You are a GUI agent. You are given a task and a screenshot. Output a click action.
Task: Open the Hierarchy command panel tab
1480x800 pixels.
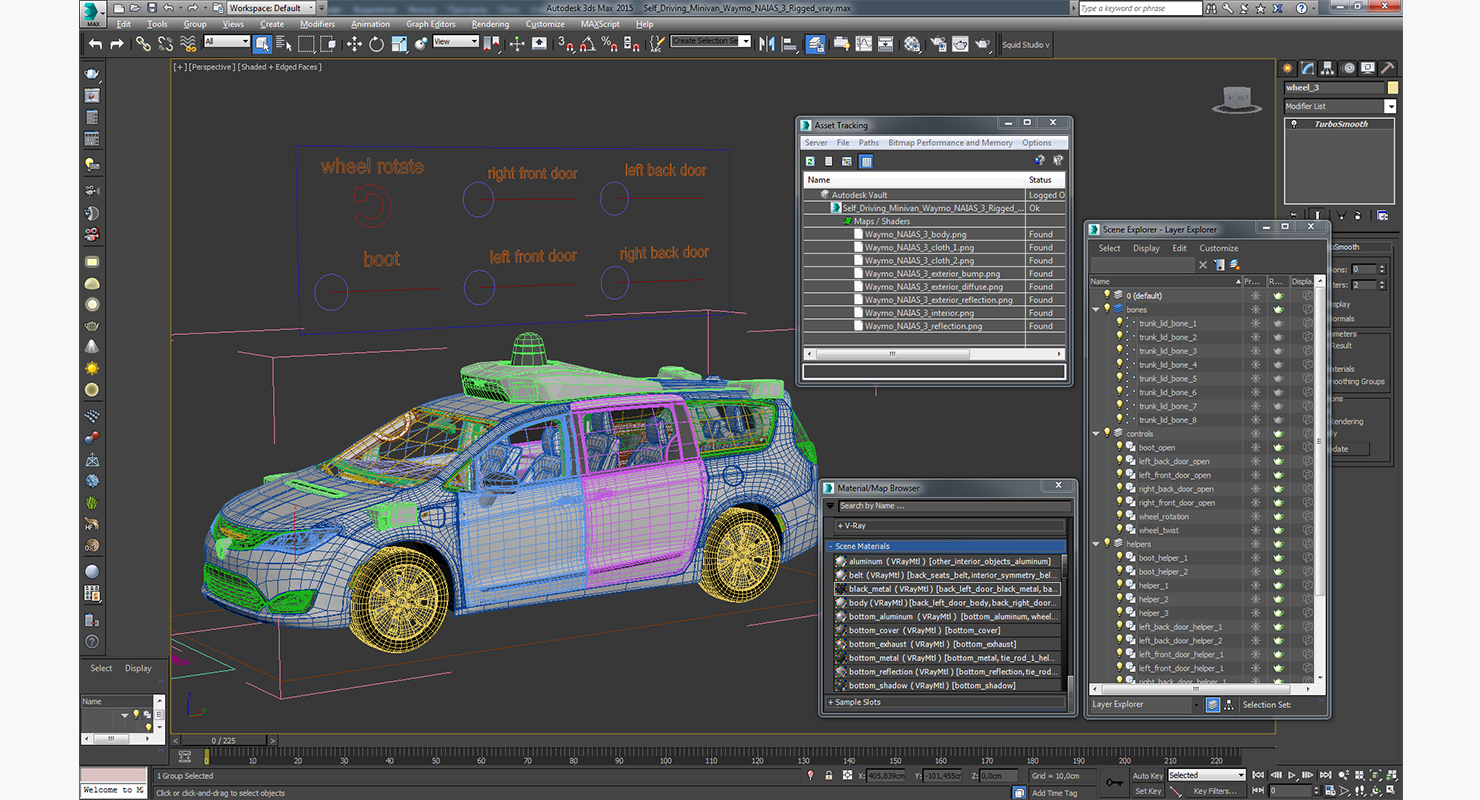click(1327, 68)
